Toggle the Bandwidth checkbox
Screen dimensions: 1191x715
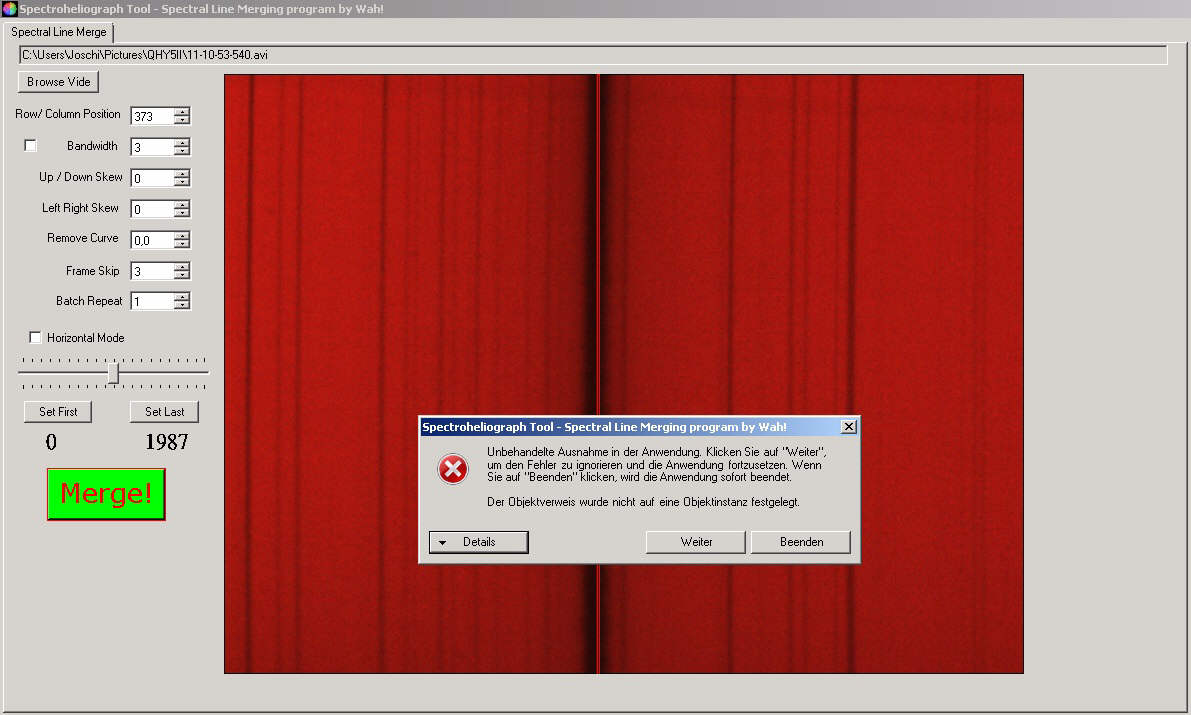(30, 146)
